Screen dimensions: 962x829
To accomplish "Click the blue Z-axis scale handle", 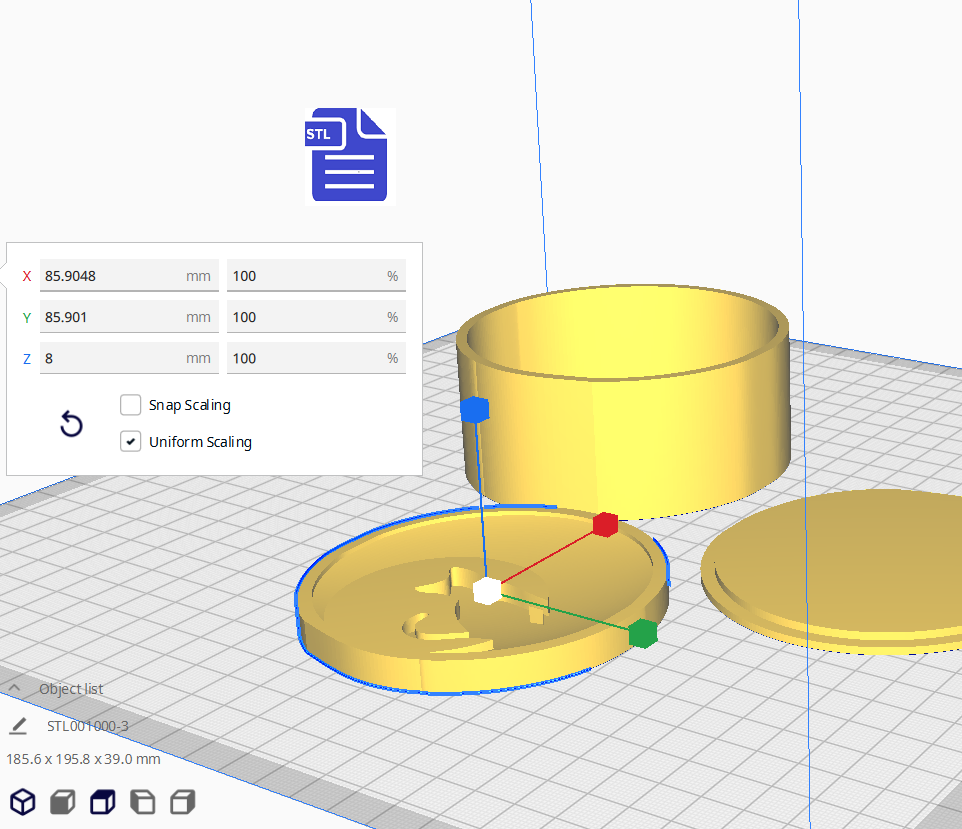I will tap(474, 409).
